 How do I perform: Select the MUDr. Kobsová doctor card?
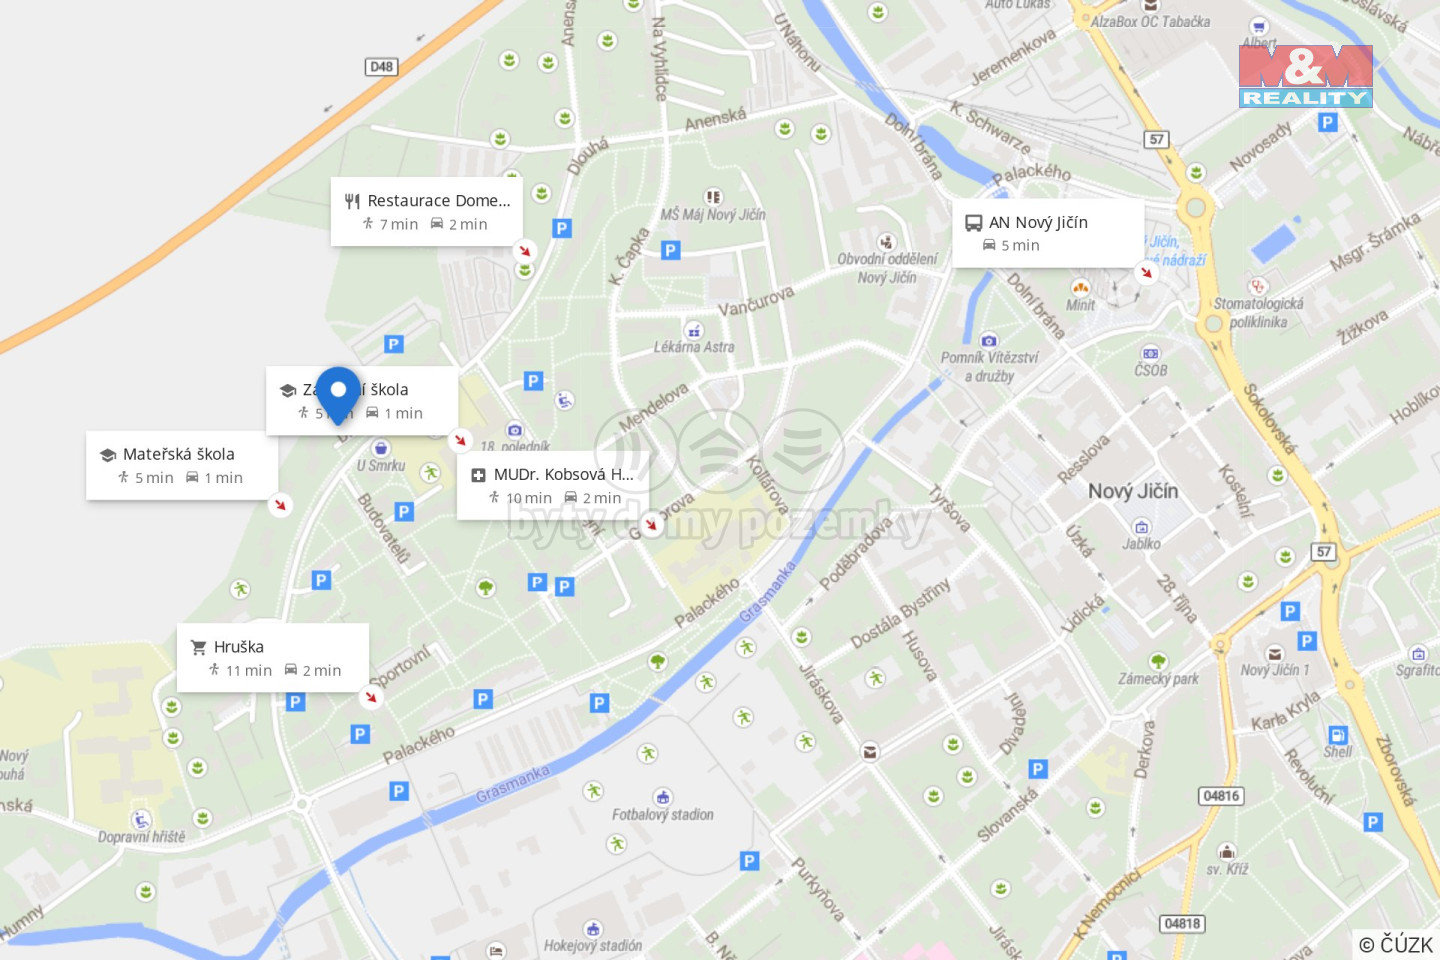click(x=553, y=486)
